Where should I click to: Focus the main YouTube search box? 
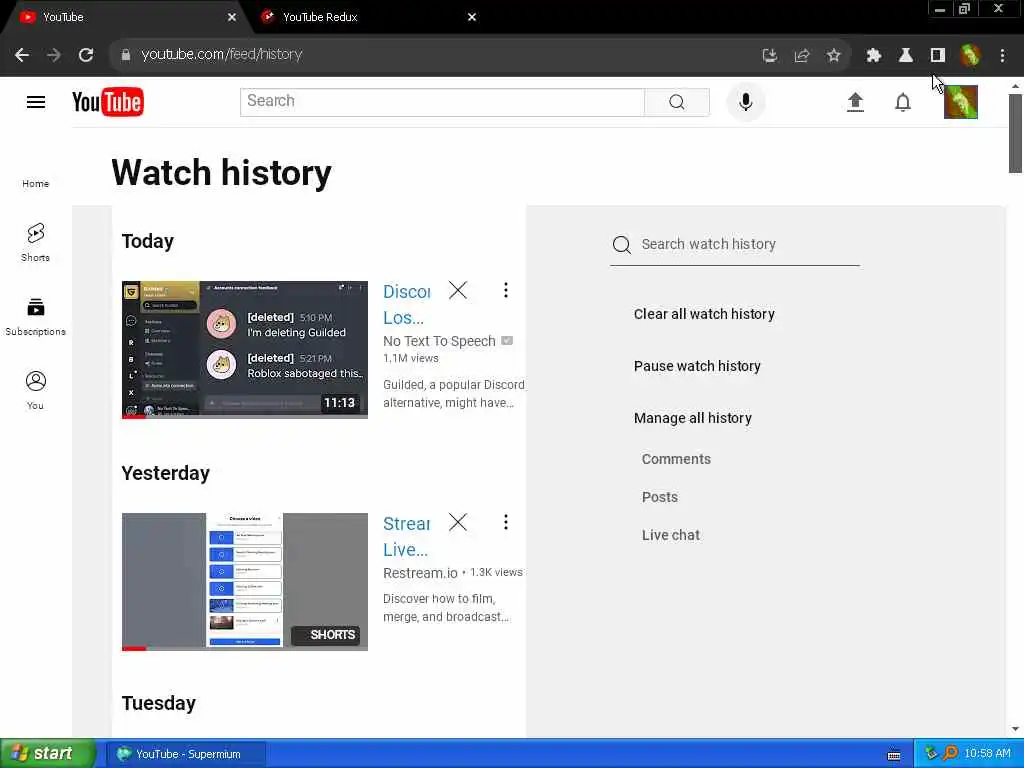coord(442,103)
